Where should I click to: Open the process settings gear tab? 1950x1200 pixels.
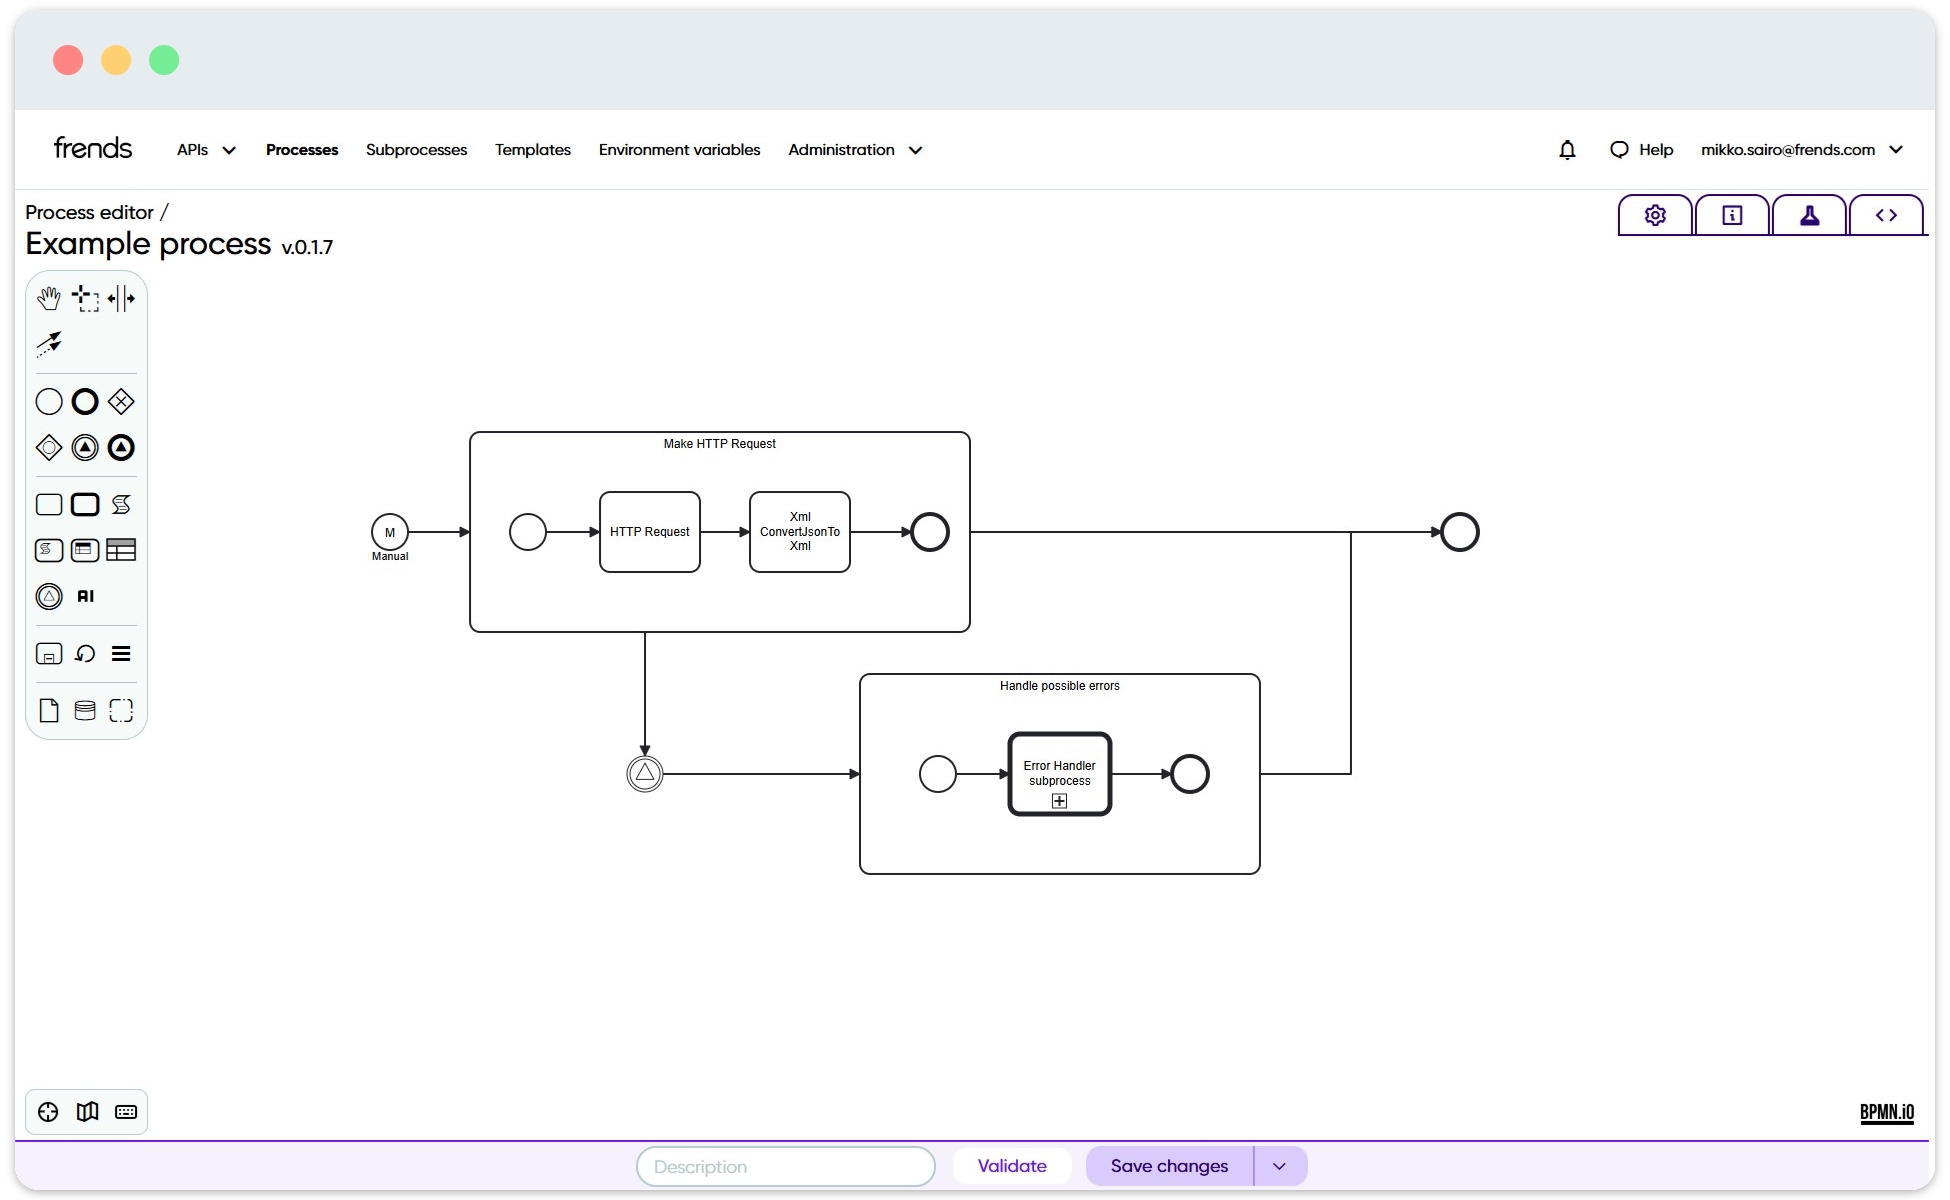click(1654, 214)
